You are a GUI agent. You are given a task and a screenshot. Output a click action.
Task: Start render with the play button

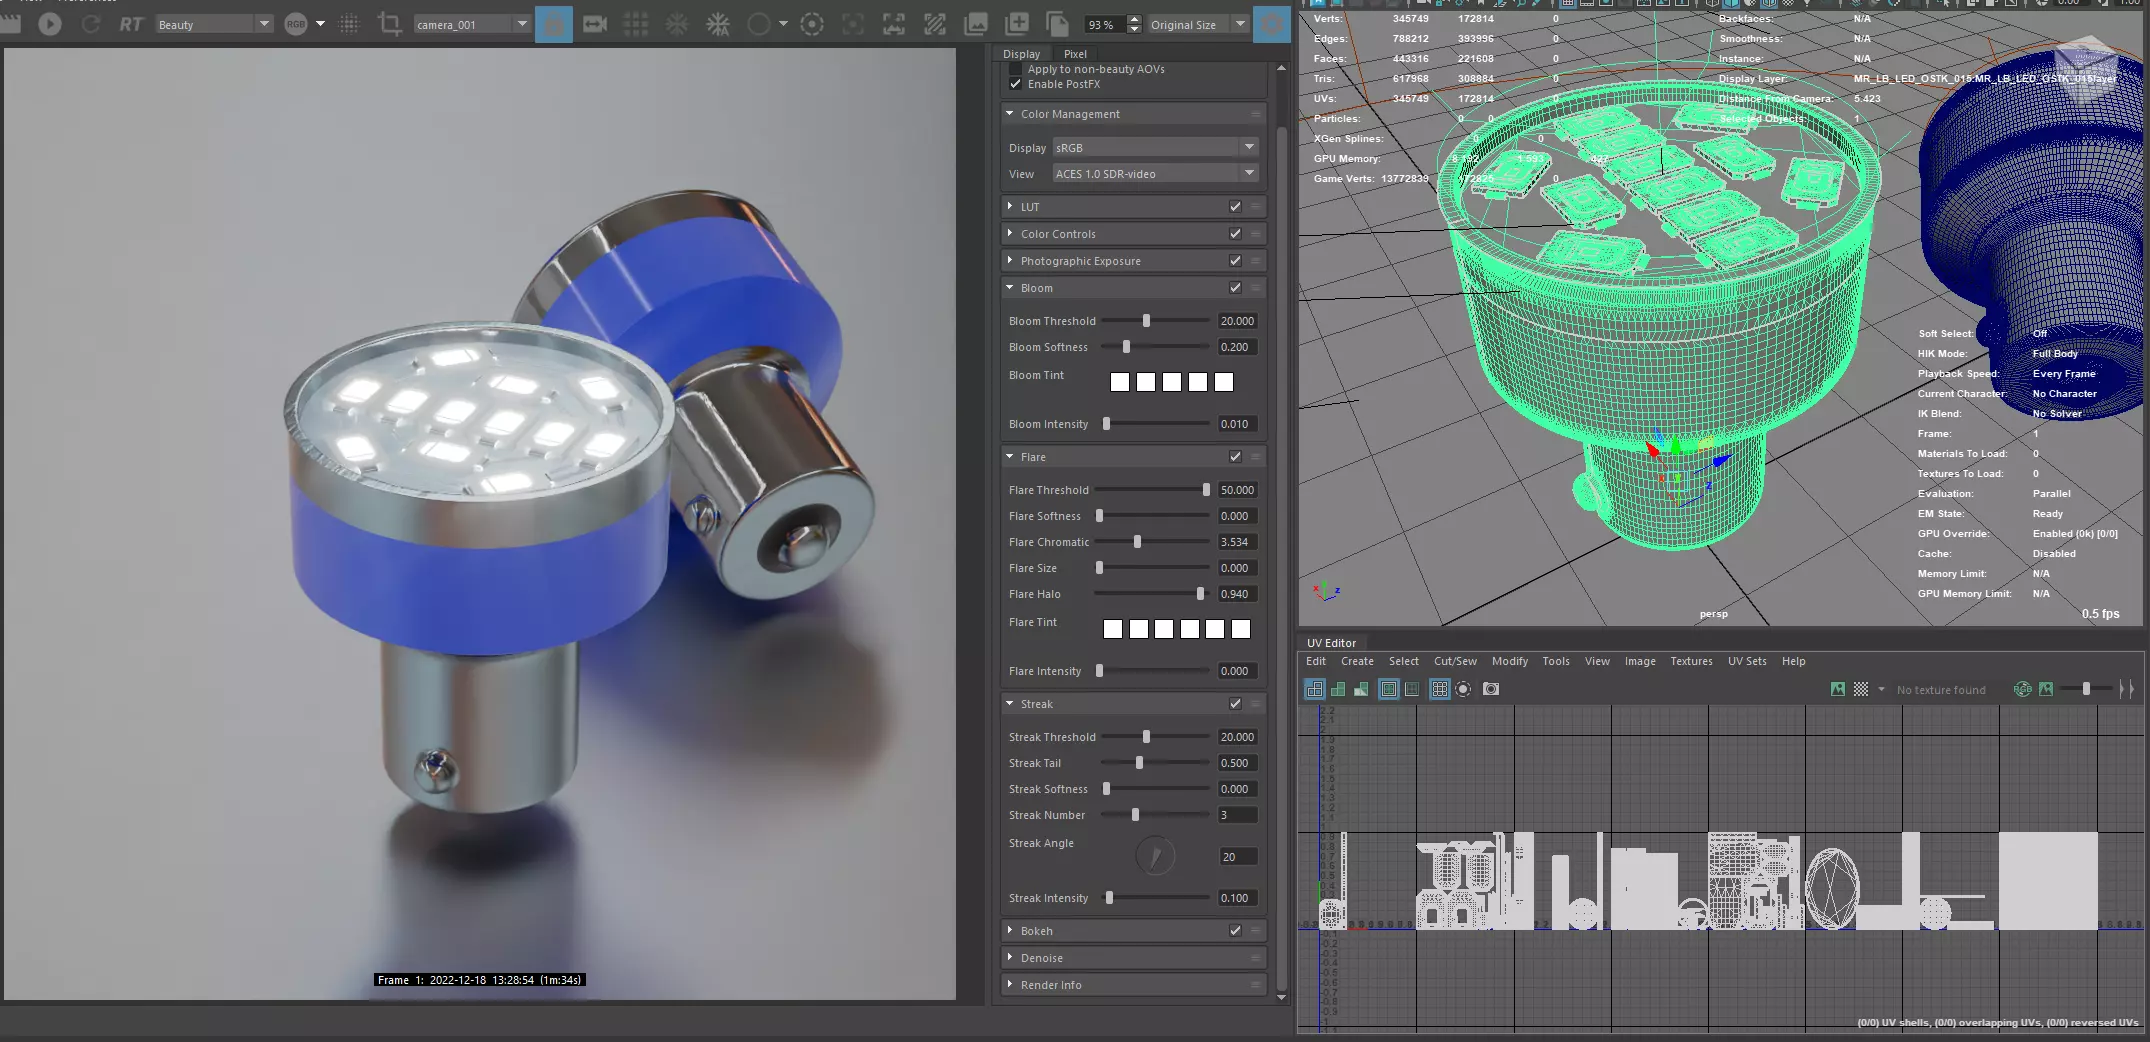(49, 24)
